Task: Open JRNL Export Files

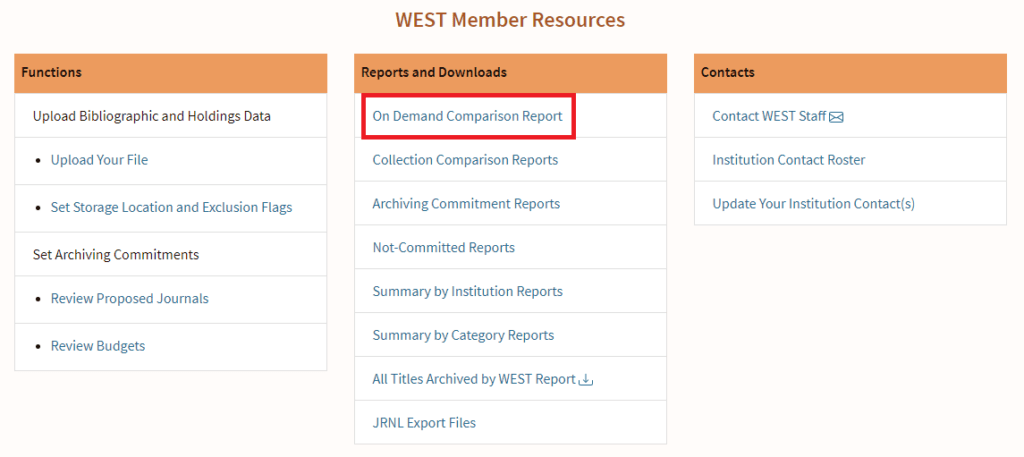Action: tap(424, 422)
